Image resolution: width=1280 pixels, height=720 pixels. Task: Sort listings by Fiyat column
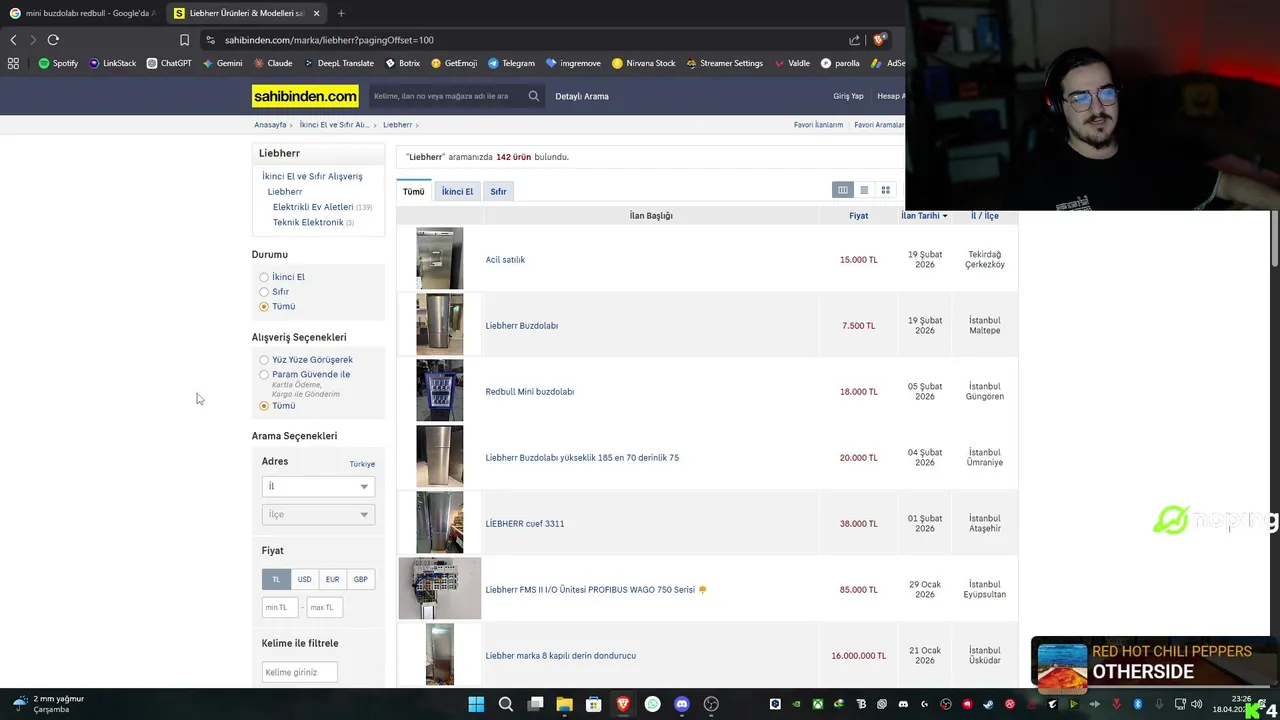click(x=859, y=216)
